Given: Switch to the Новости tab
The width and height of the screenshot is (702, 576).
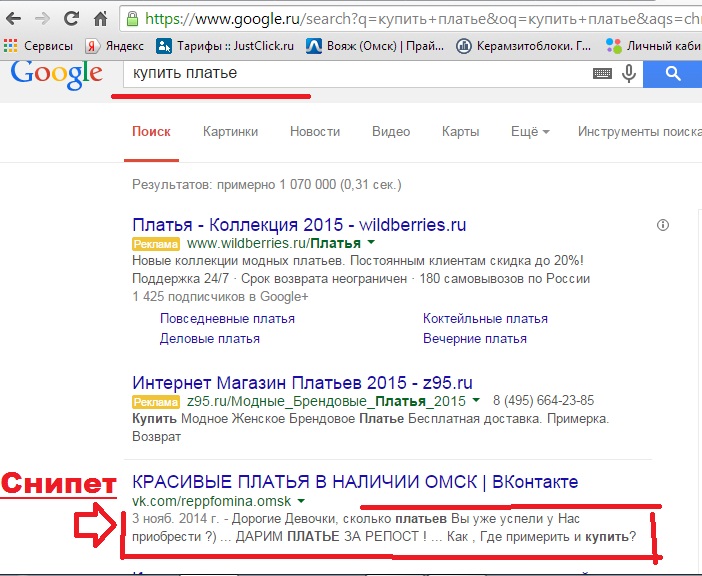Looking at the screenshot, I should pyautogui.click(x=315, y=132).
